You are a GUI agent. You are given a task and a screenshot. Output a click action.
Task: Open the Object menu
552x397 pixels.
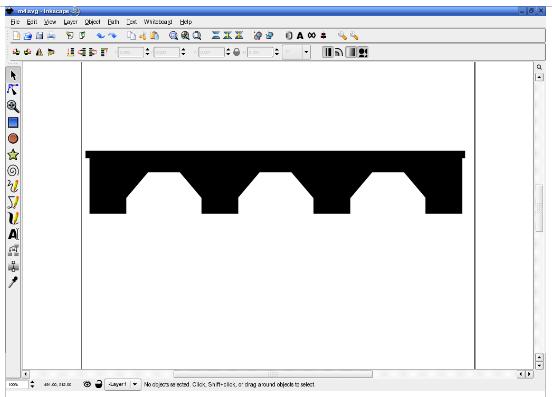pos(92,22)
